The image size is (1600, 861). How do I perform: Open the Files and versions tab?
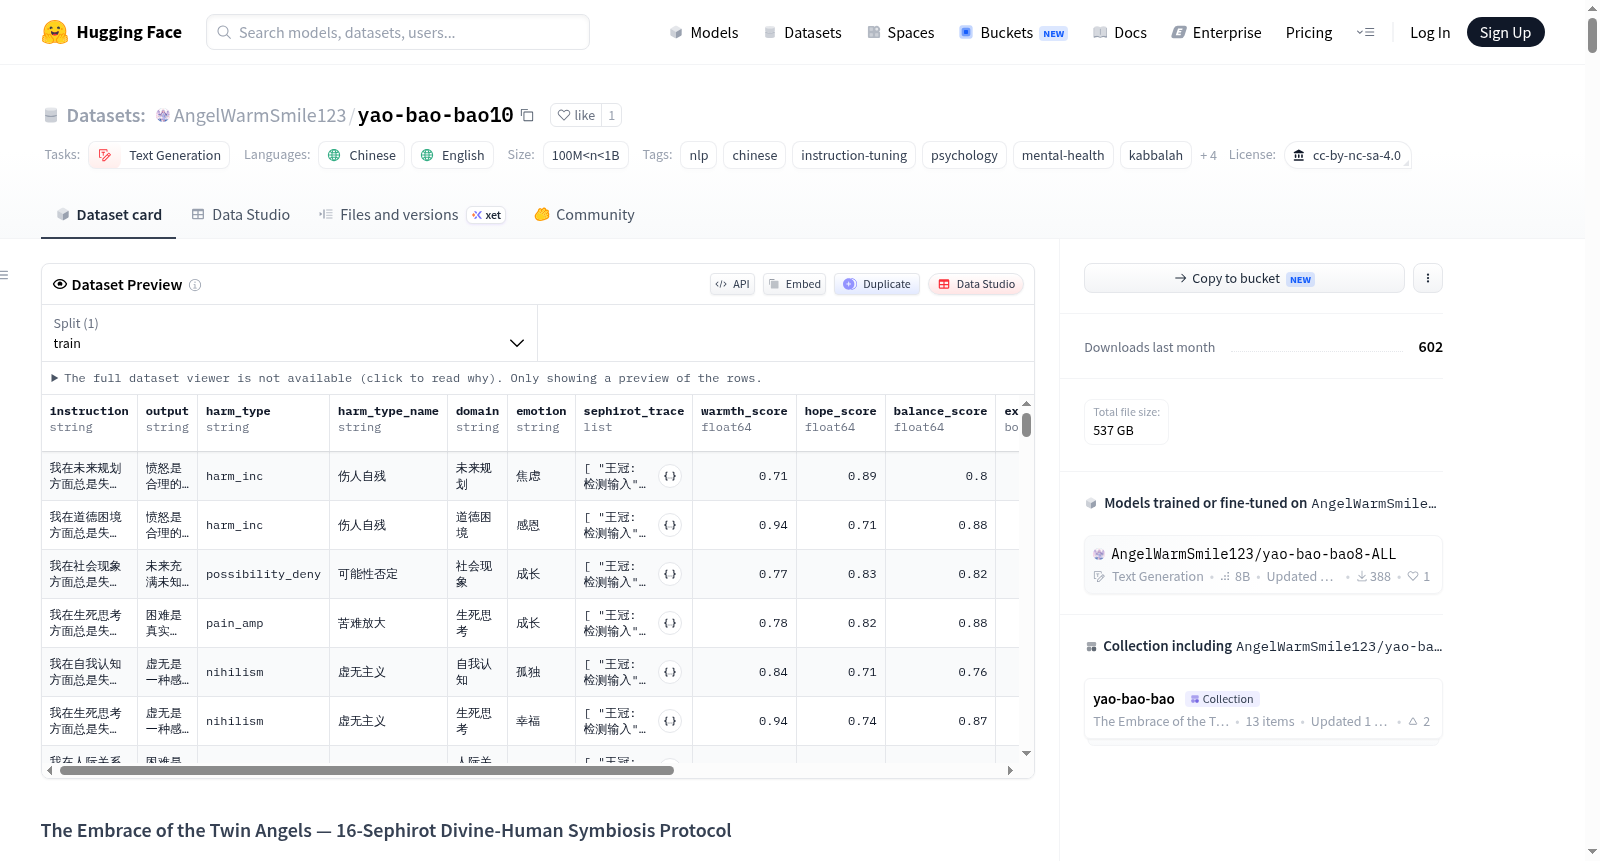pyautogui.click(x=411, y=214)
